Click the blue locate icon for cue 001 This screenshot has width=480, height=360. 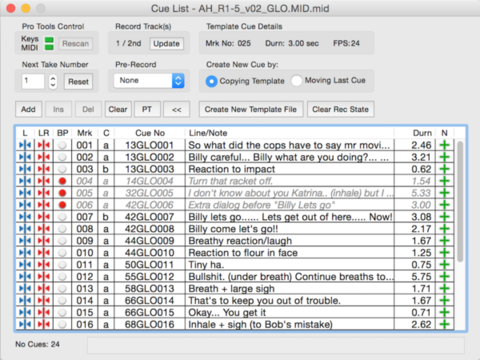(25, 145)
